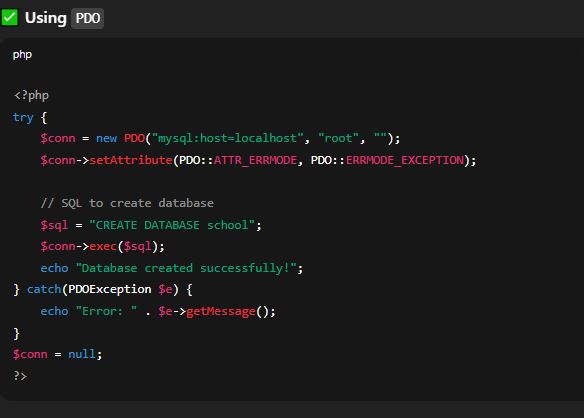Click the closing ?> tag

pyautogui.click(x=20, y=376)
